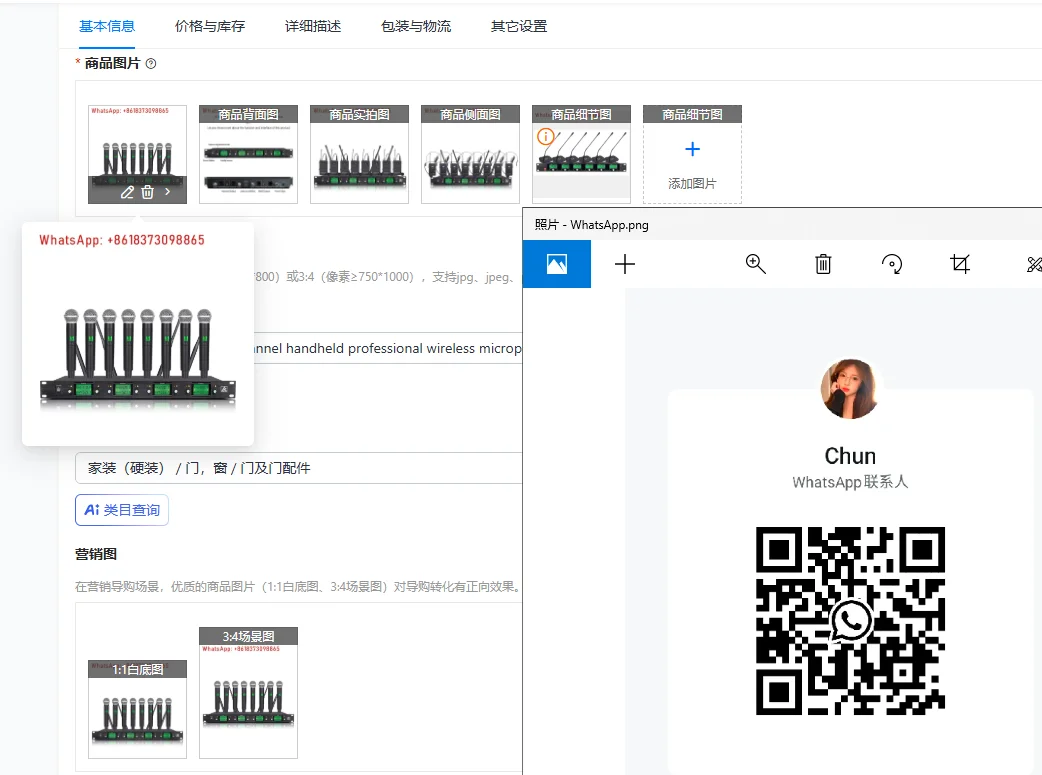The width and height of the screenshot is (1042, 775).
Task: Click the edit scissors icon in Photos toolbar
Action: coord(1034,265)
